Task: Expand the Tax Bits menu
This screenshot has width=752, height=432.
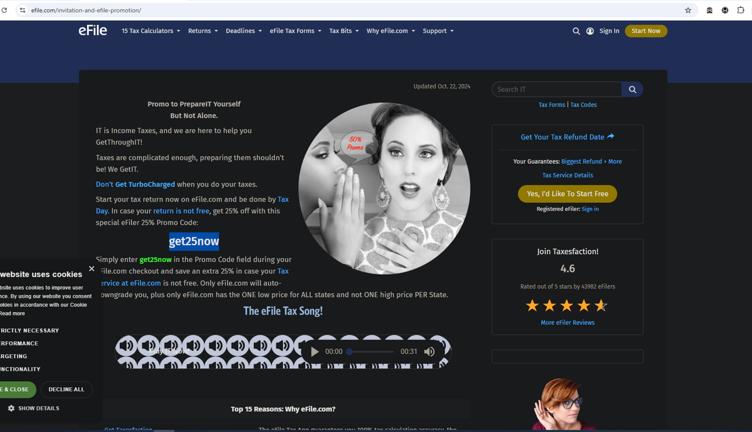Action: 344,31
